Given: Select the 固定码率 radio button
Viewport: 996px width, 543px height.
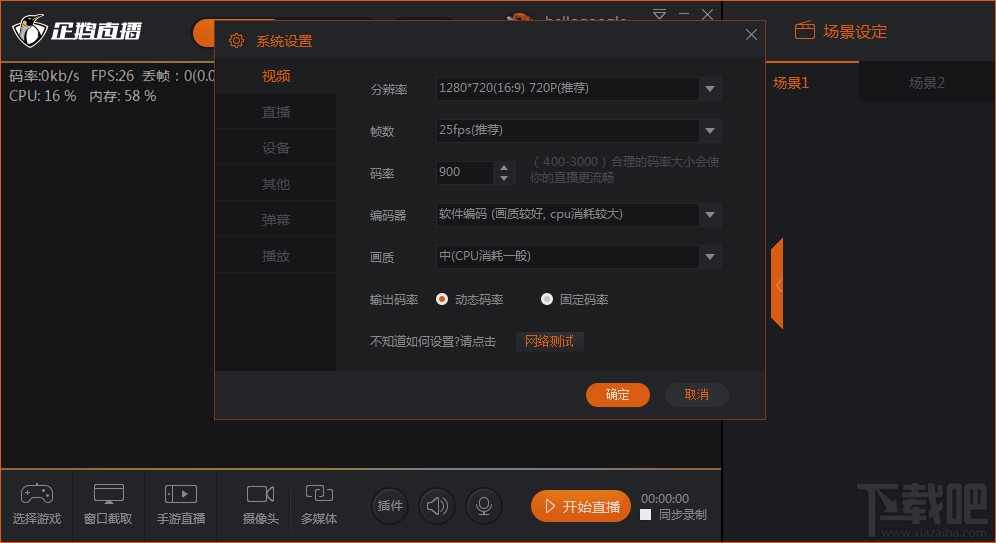Looking at the screenshot, I should pyautogui.click(x=546, y=299).
